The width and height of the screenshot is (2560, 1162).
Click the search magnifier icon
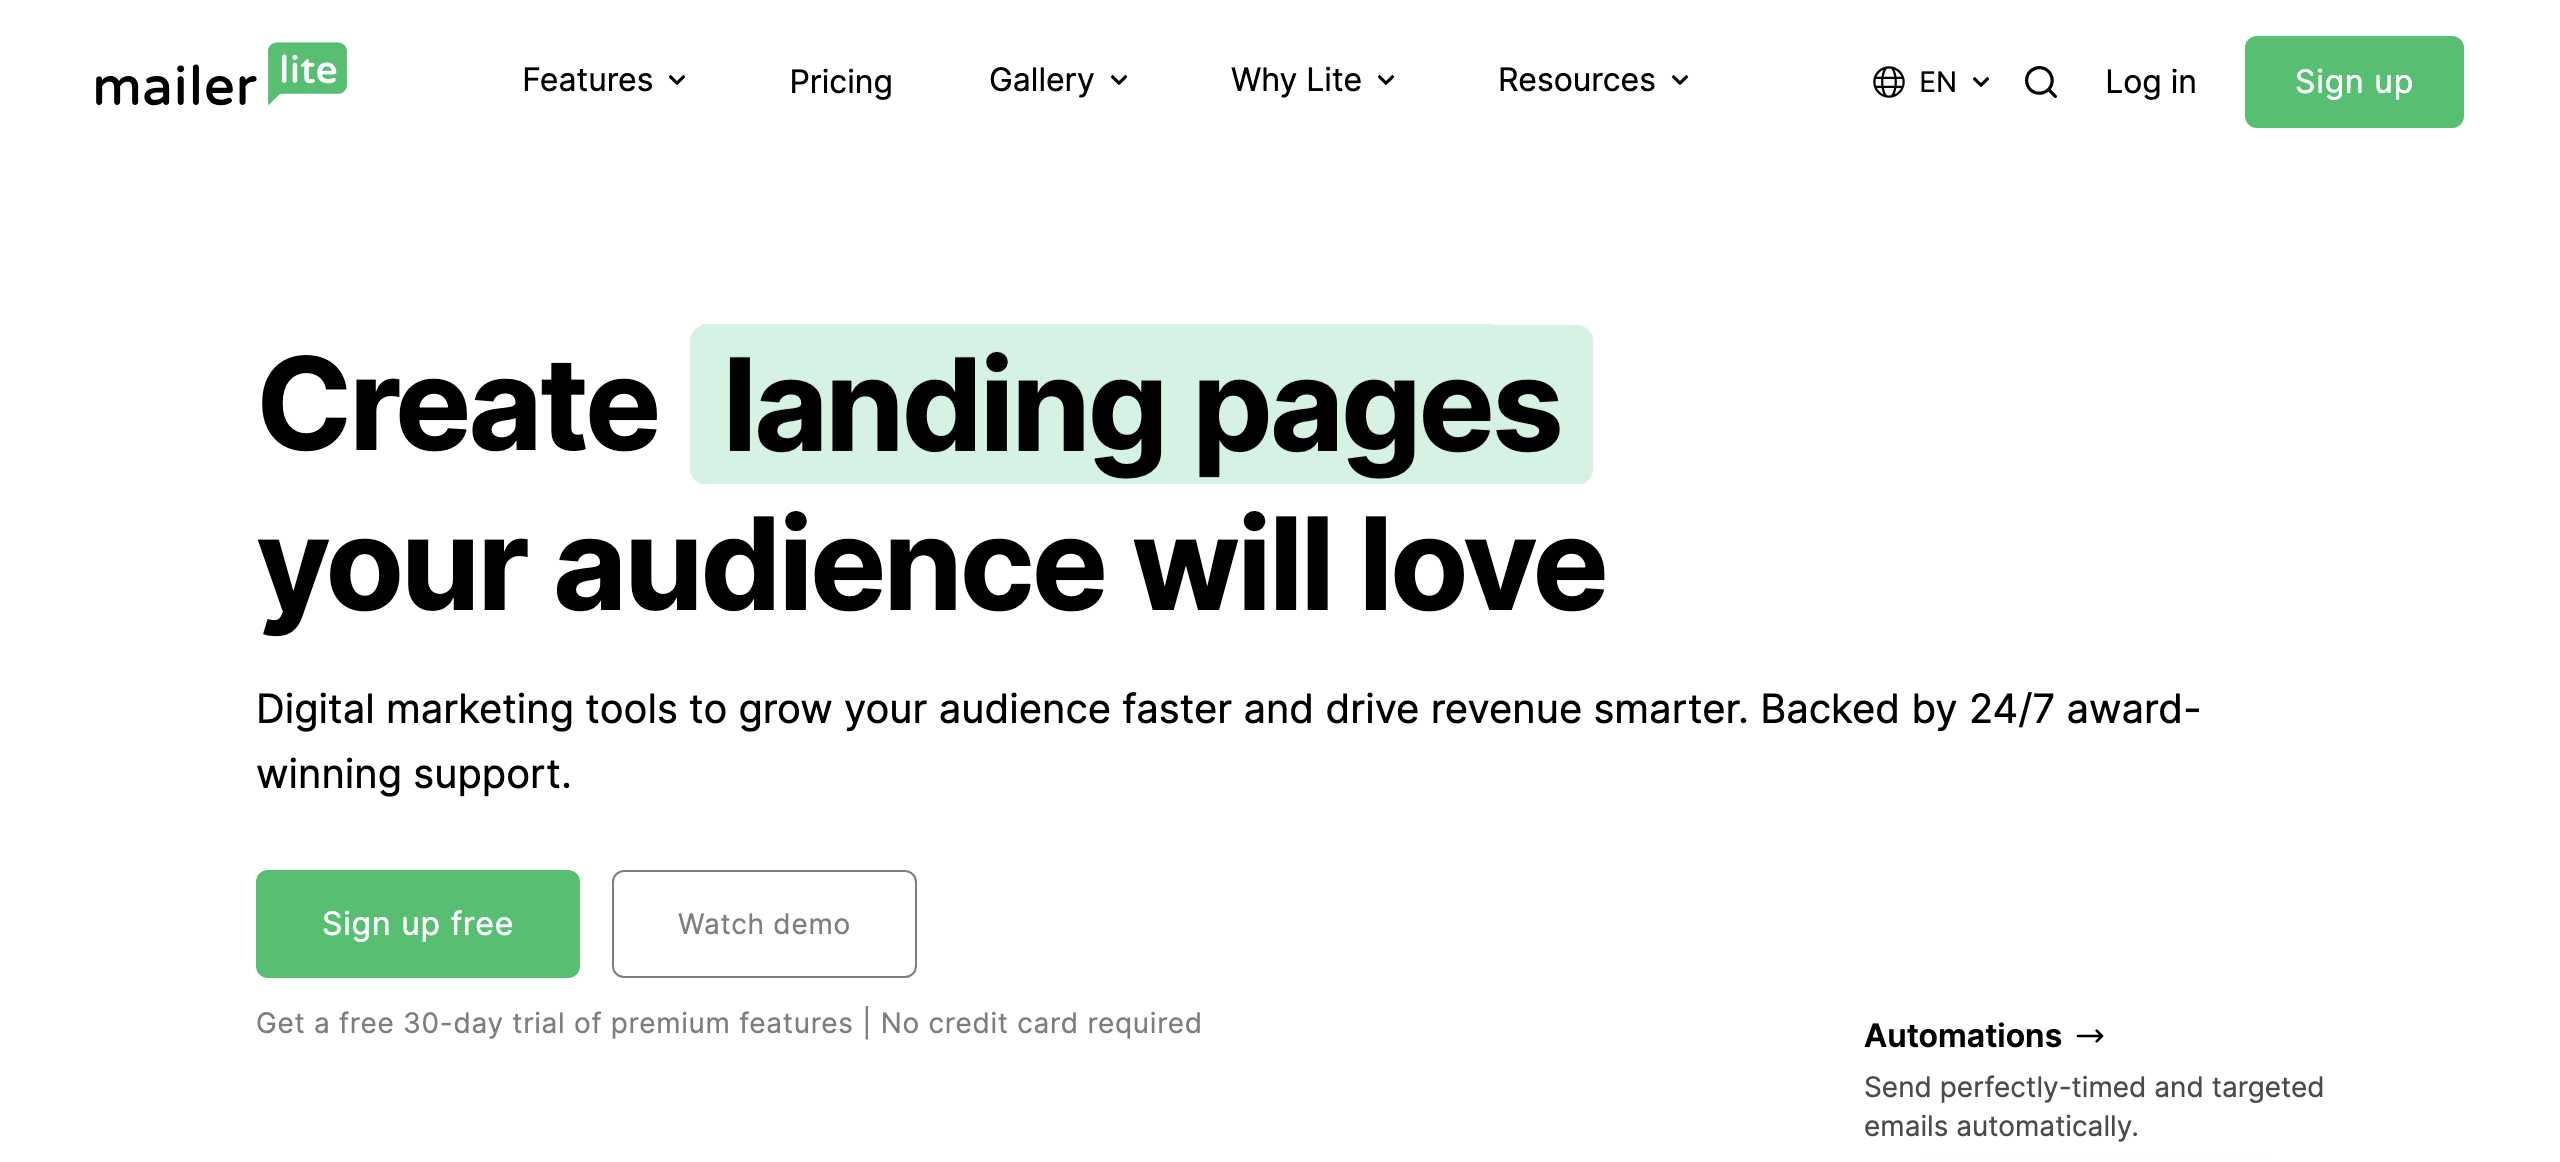click(2040, 82)
